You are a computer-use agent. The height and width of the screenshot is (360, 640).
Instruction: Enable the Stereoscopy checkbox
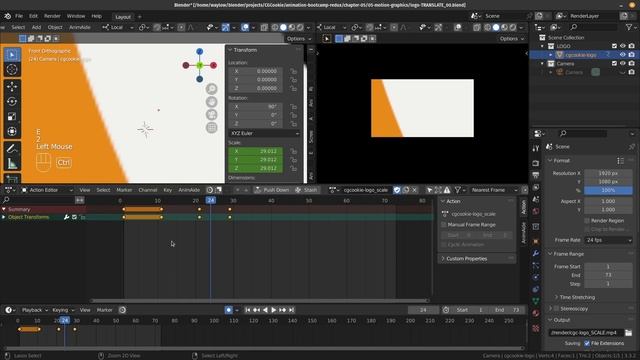[556, 309]
